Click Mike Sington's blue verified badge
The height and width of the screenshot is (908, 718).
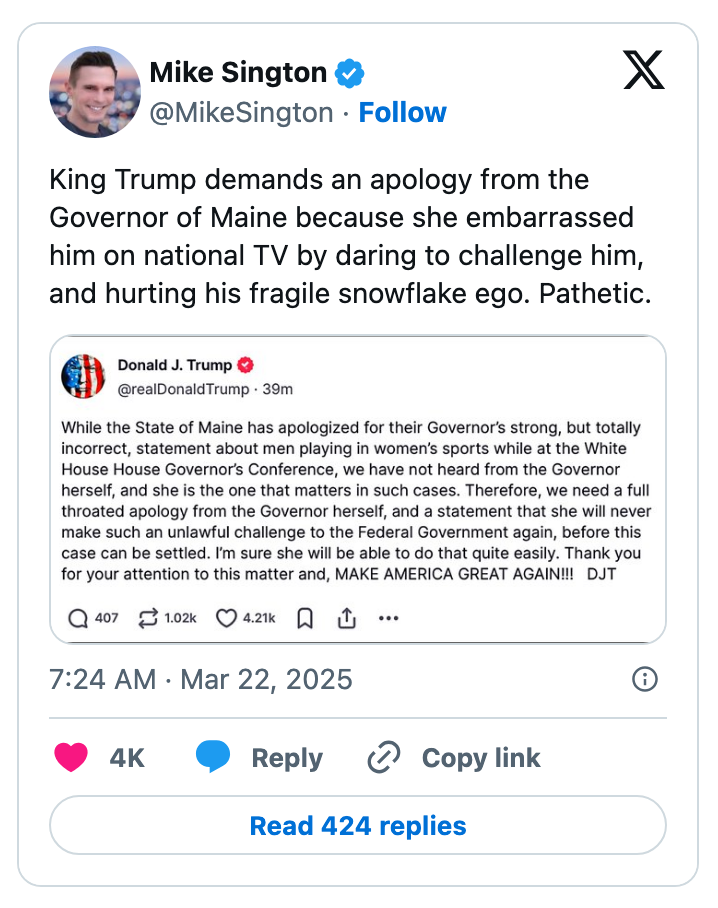click(347, 72)
